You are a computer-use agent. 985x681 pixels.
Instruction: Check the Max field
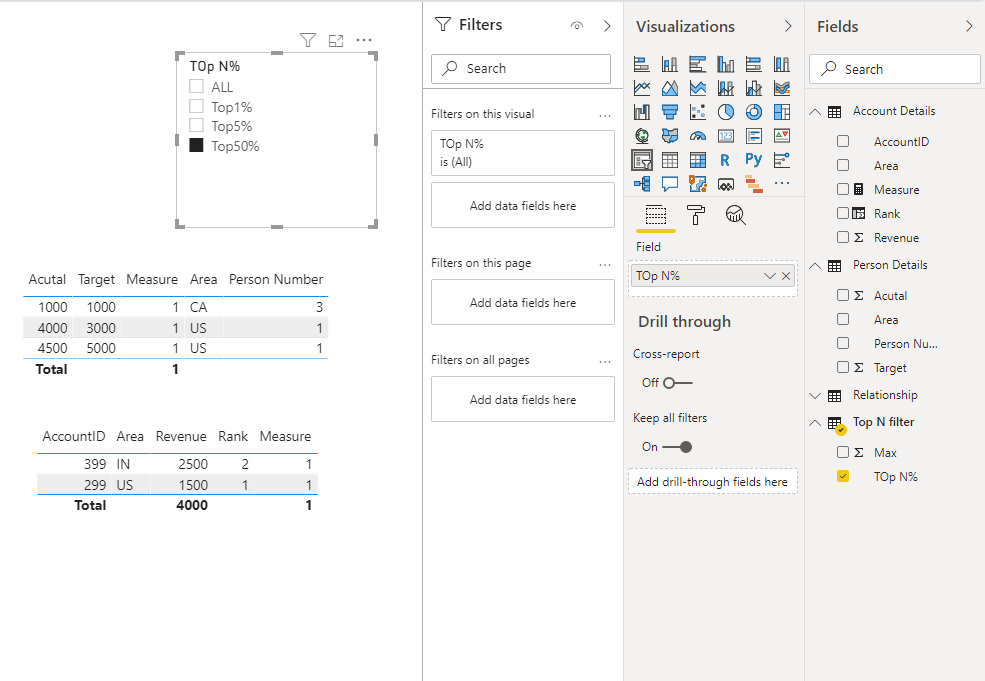843,452
